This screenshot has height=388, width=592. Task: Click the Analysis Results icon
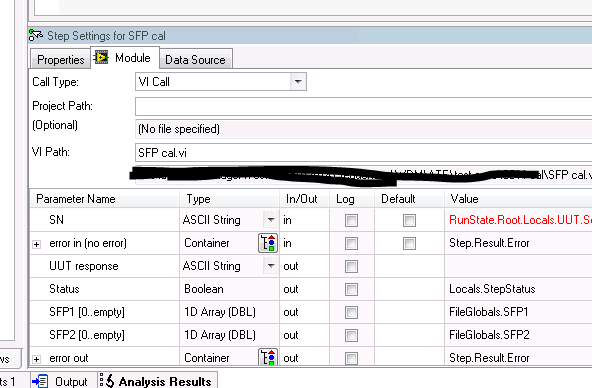107,381
